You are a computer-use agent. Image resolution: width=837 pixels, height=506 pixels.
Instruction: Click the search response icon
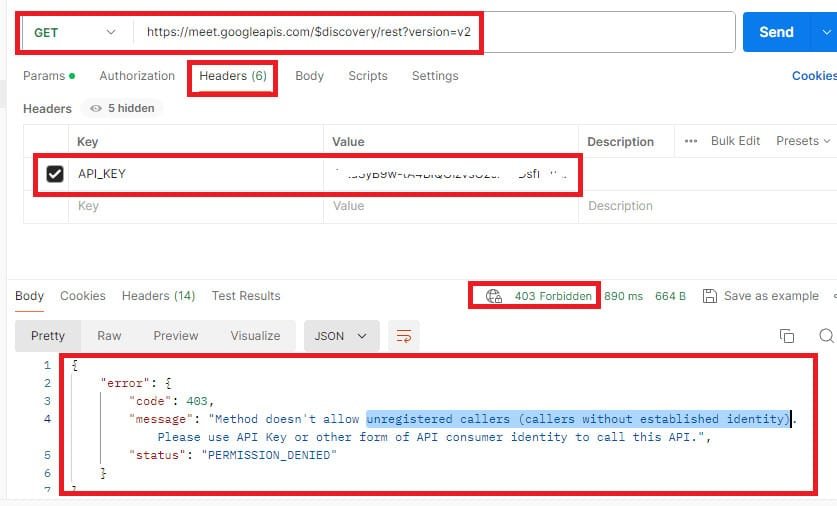click(x=826, y=336)
